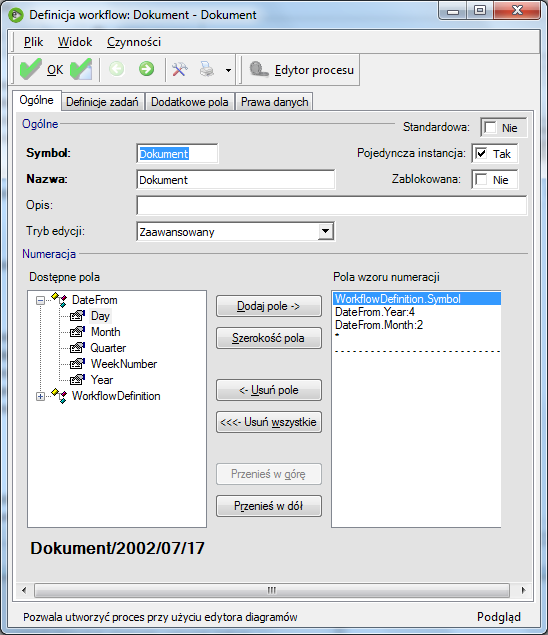Select Year in available fields tree
Image resolution: width=548 pixels, height=635 pixels.
click(102, 380)
